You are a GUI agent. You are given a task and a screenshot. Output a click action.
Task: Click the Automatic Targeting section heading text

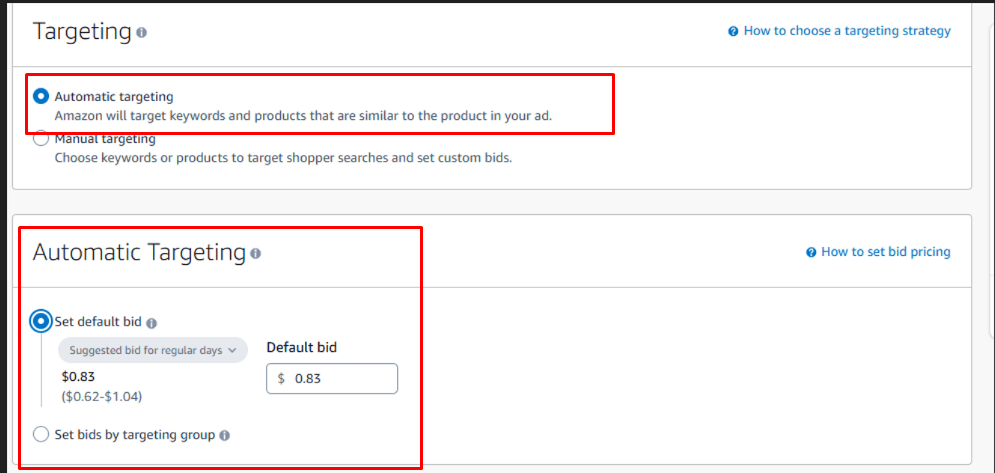[x=139, y=252]
